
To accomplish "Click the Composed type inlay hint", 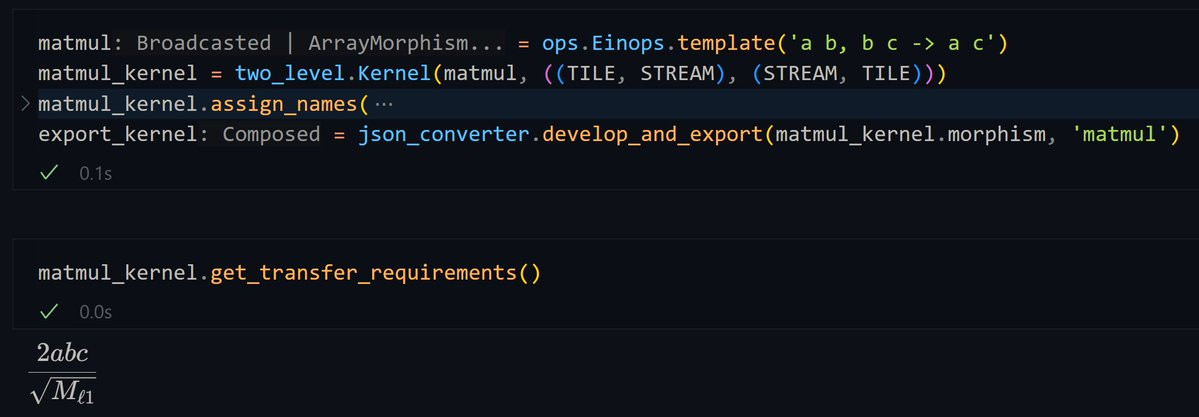I will pos(271,135).
